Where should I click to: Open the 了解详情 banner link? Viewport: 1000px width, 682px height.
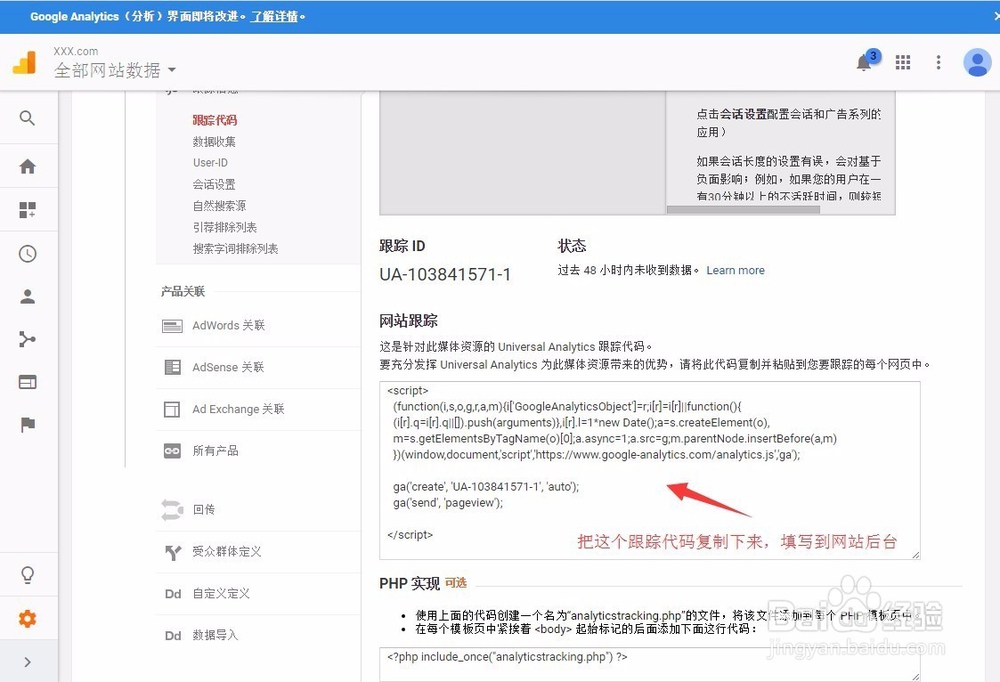(277, 16)
